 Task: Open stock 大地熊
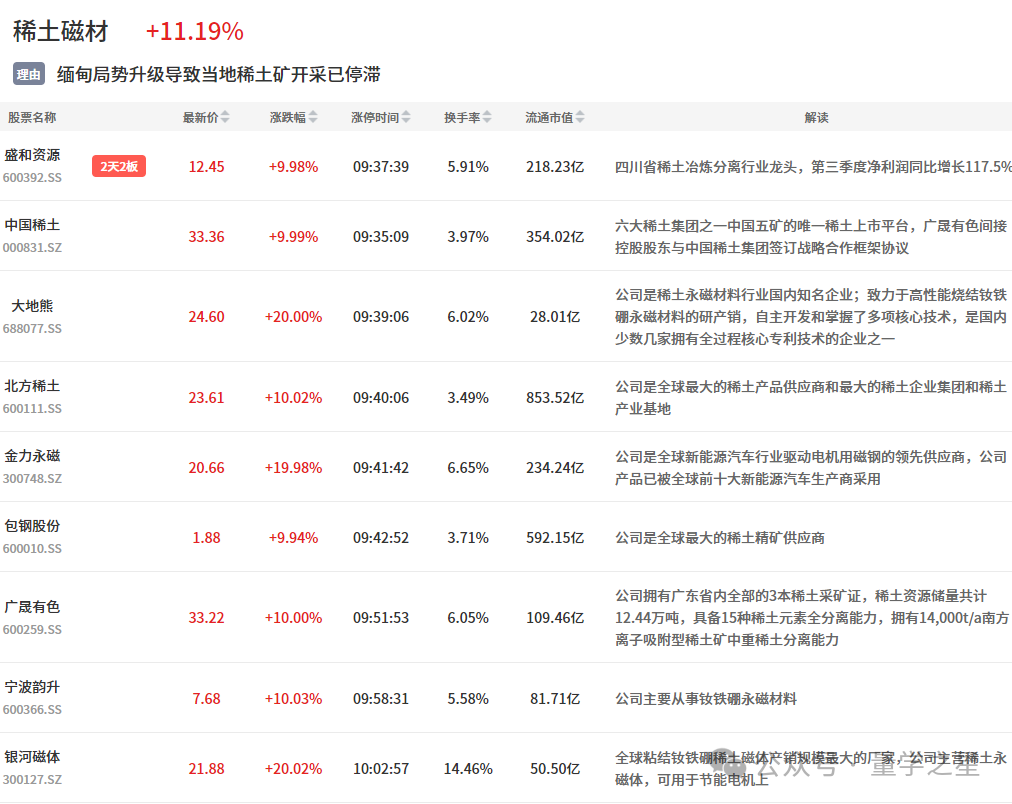pyautogui.click(x=32, y=306)
